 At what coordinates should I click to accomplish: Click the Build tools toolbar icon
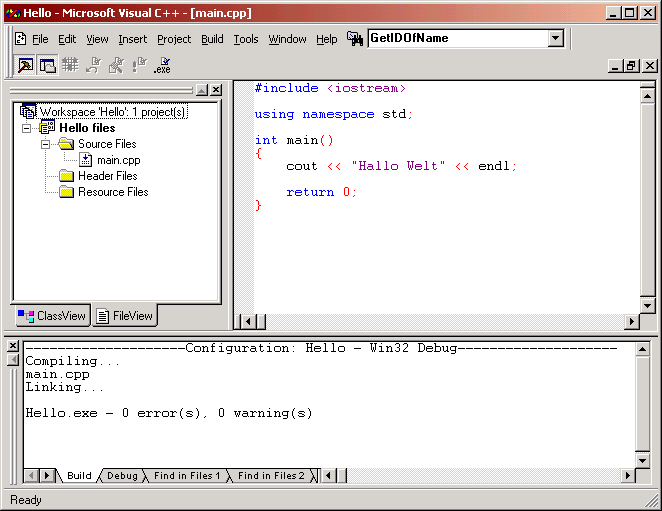[117, 65]
